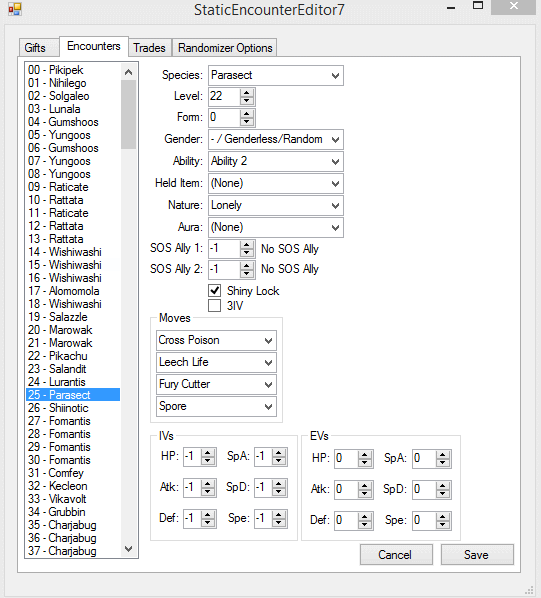Click the Save button

(477, 555)
